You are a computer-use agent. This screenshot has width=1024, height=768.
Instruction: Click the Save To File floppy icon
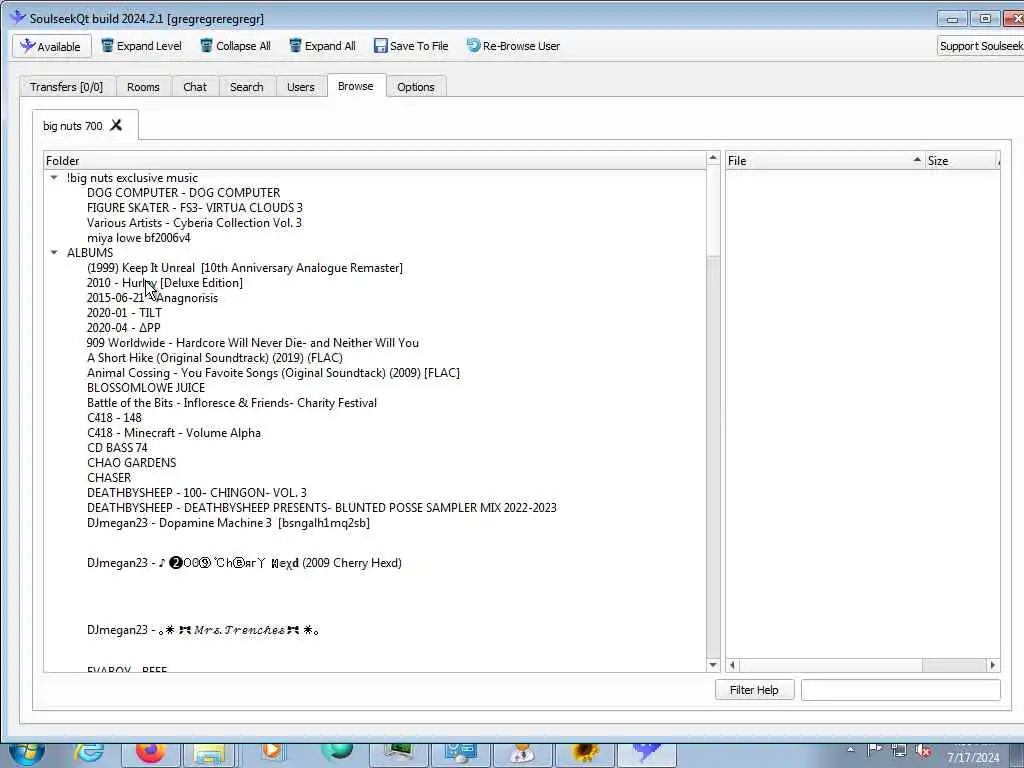tap(380, 46)
